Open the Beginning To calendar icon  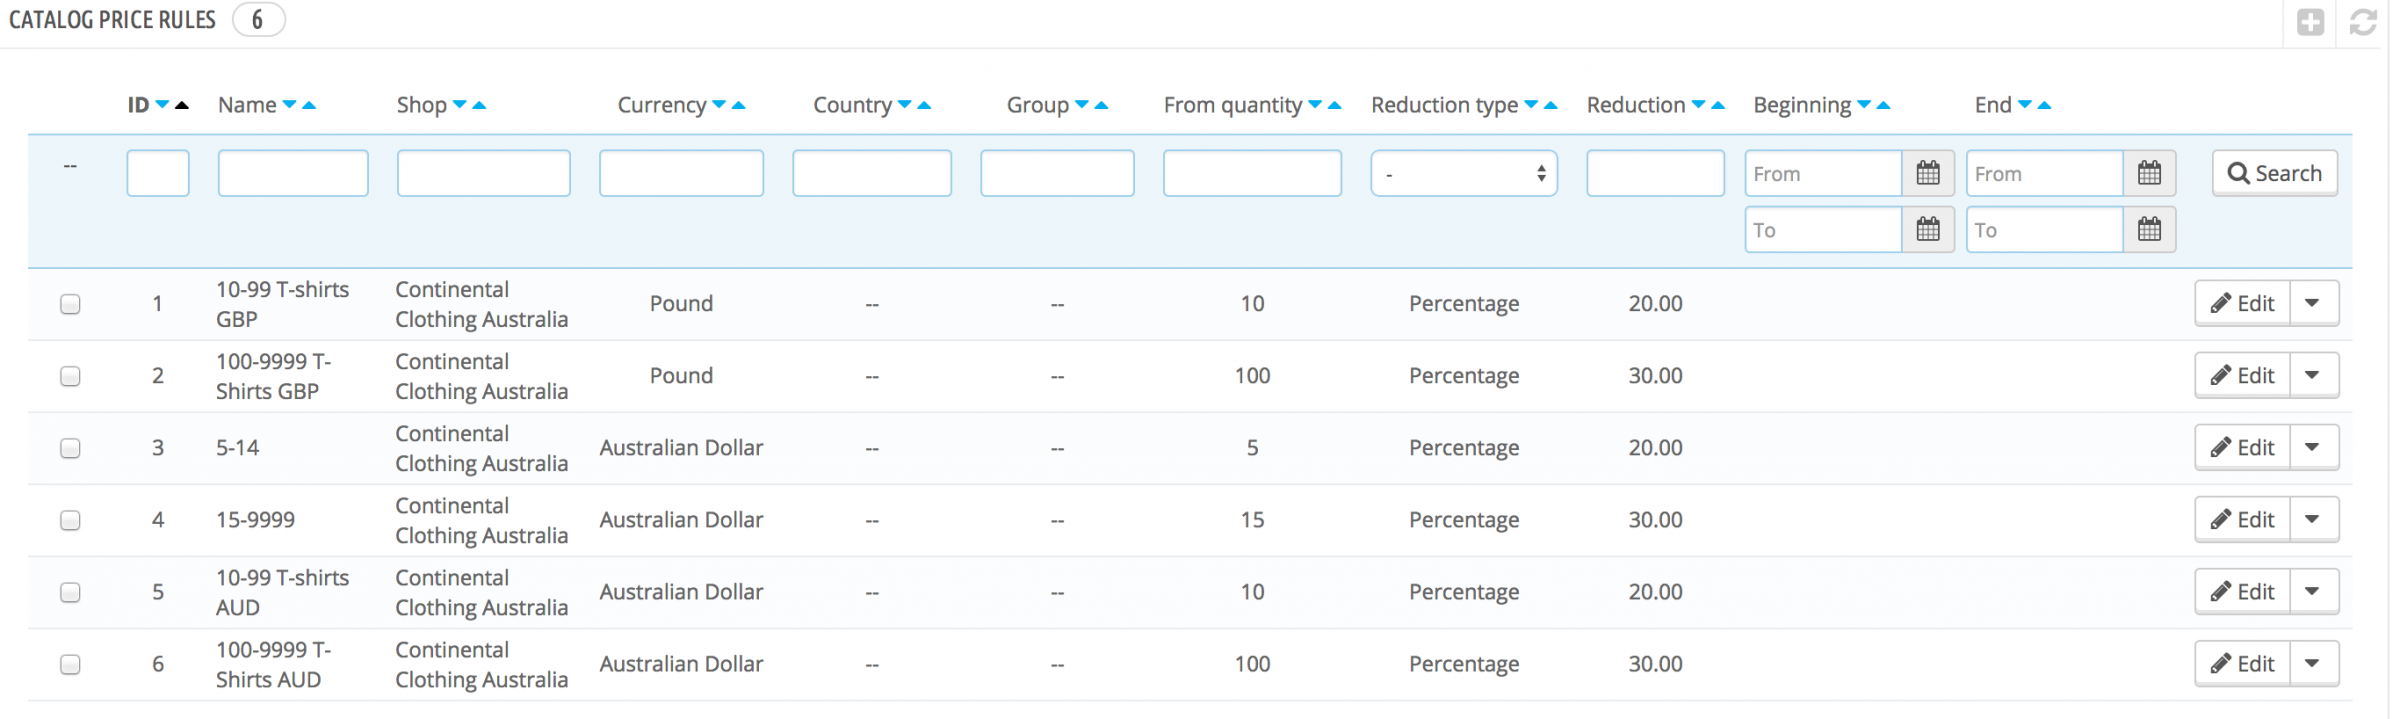click(1928, 230)
